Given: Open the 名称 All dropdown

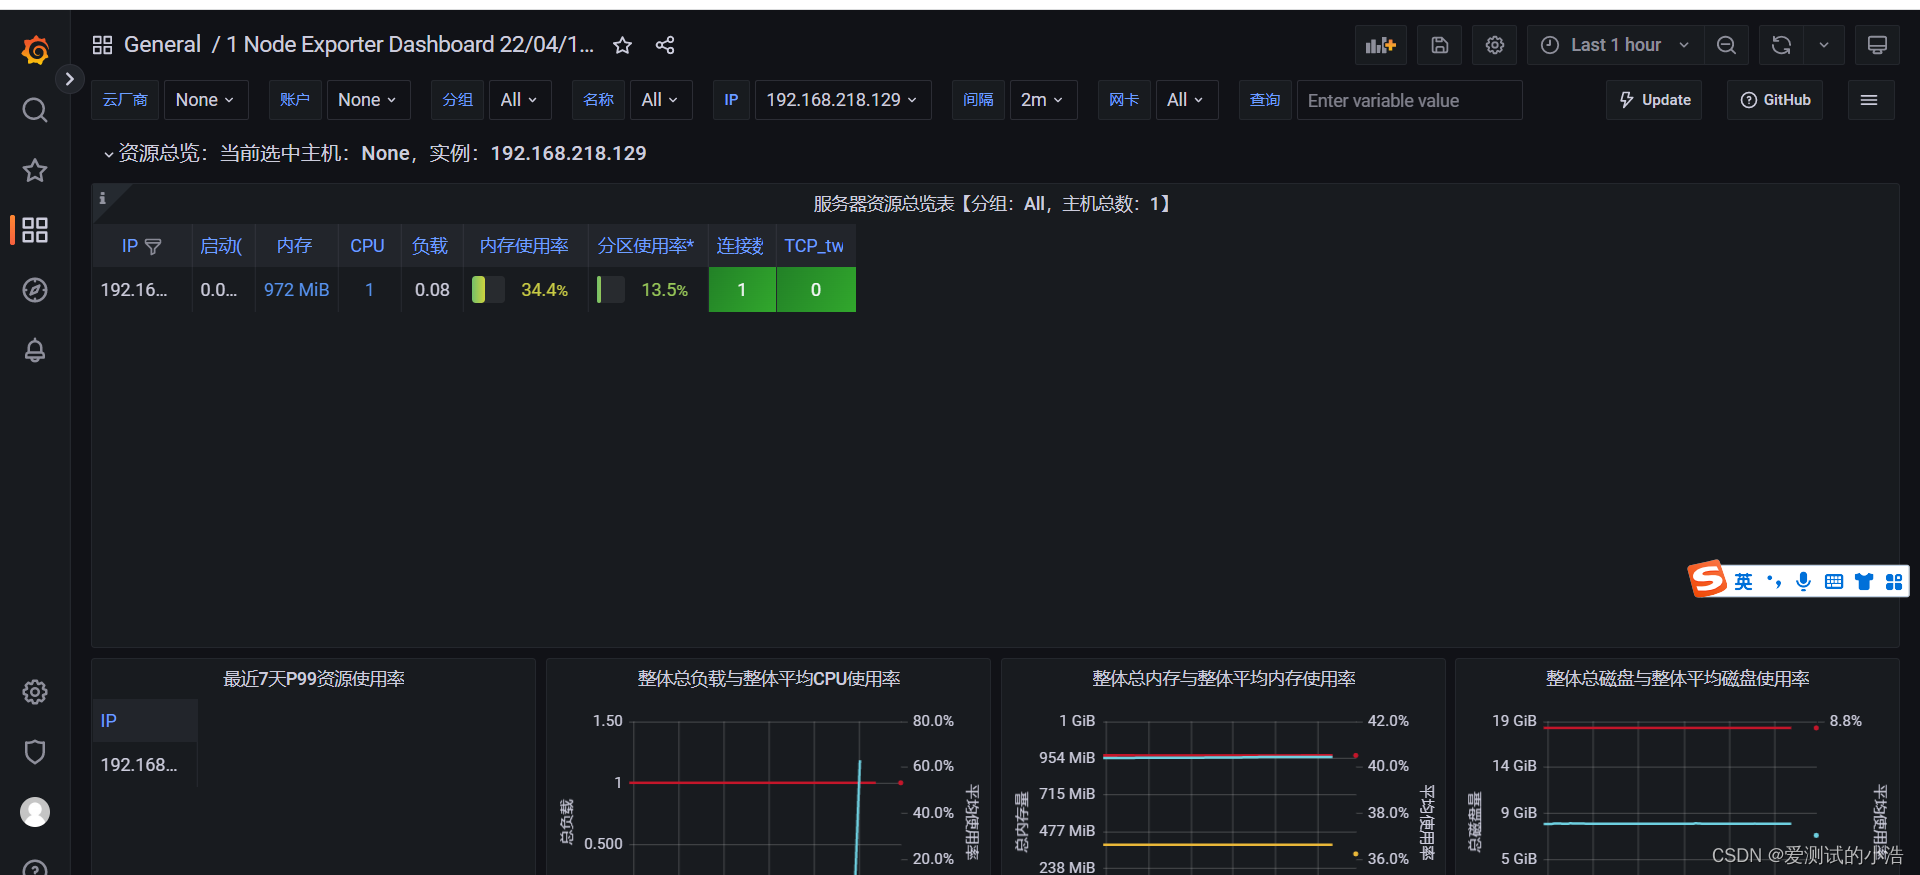Looking at the screenshot, I should point(660,100).
